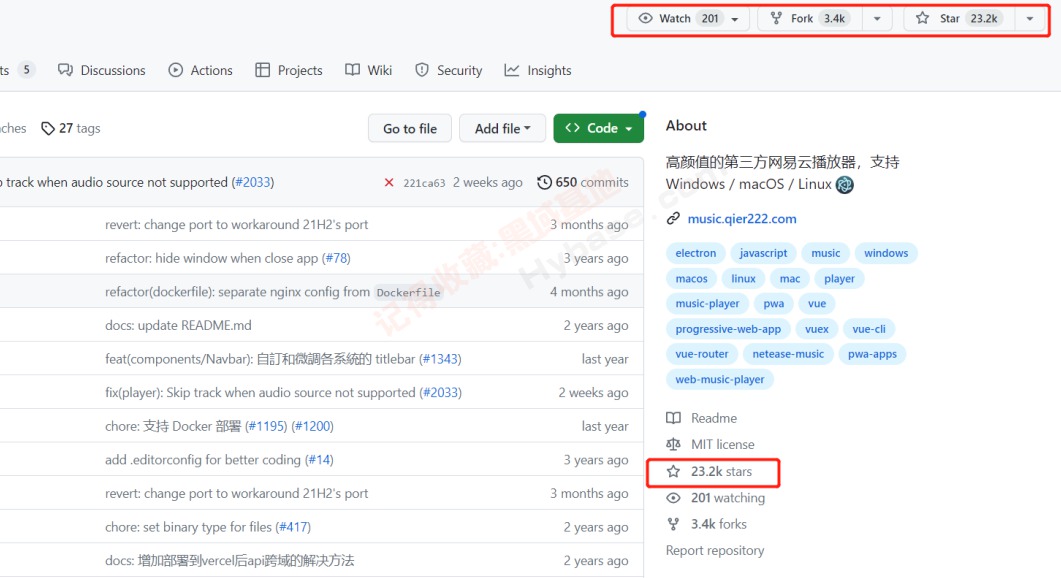Open commit 'docs: update README.md'

[x=178, y=326]
